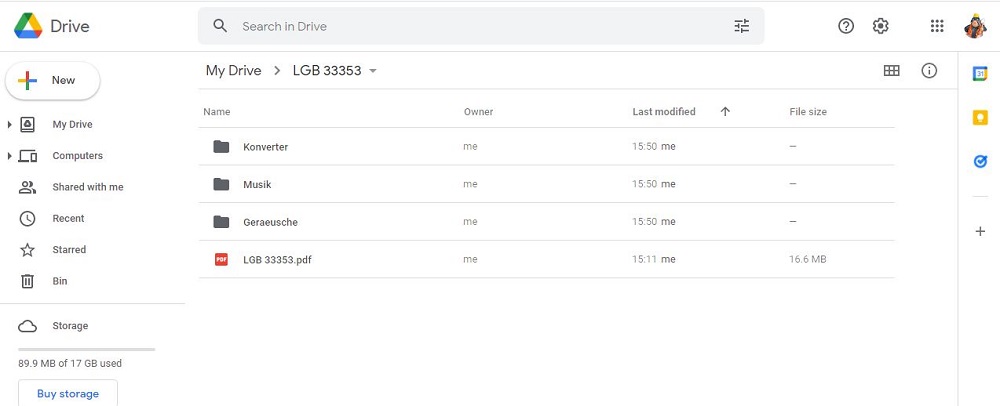Open the Google apps grid icon

coord(937,26)
